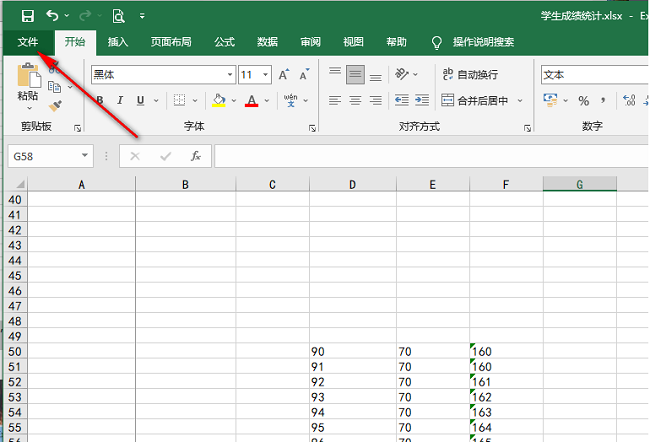The image size is (650, 442).
Task: Click the Insert Function fx icon
Action: tap(196, 156)
